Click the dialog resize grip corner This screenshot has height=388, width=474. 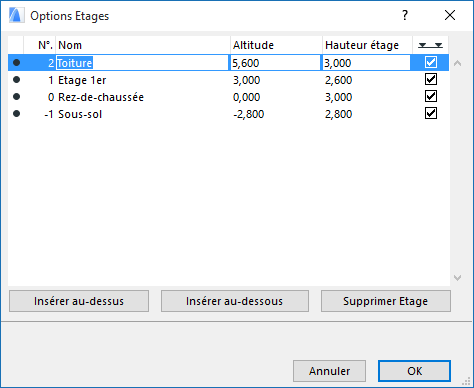coord(466,381)
